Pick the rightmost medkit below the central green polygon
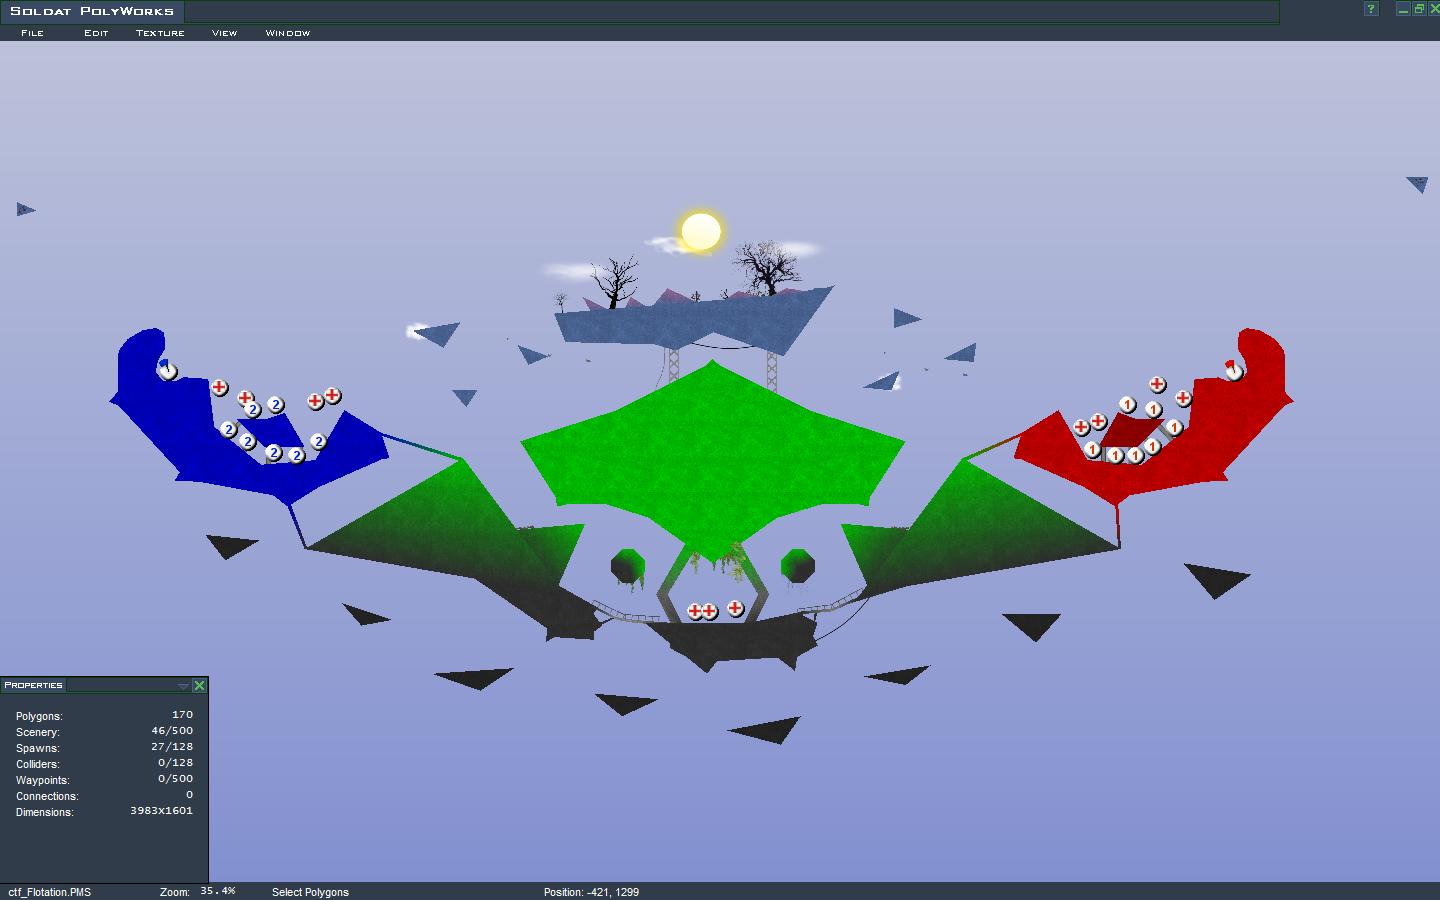This screenshot has height=900, width=1440. tap(735, 608)
